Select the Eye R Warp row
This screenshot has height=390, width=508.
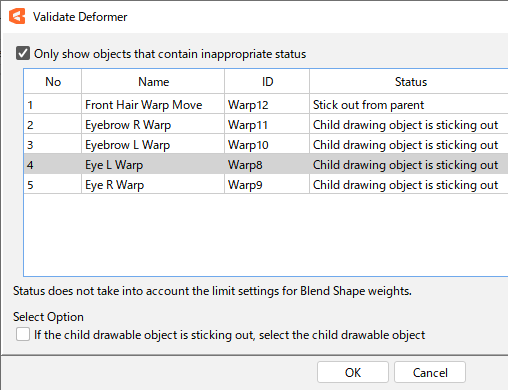266,185
